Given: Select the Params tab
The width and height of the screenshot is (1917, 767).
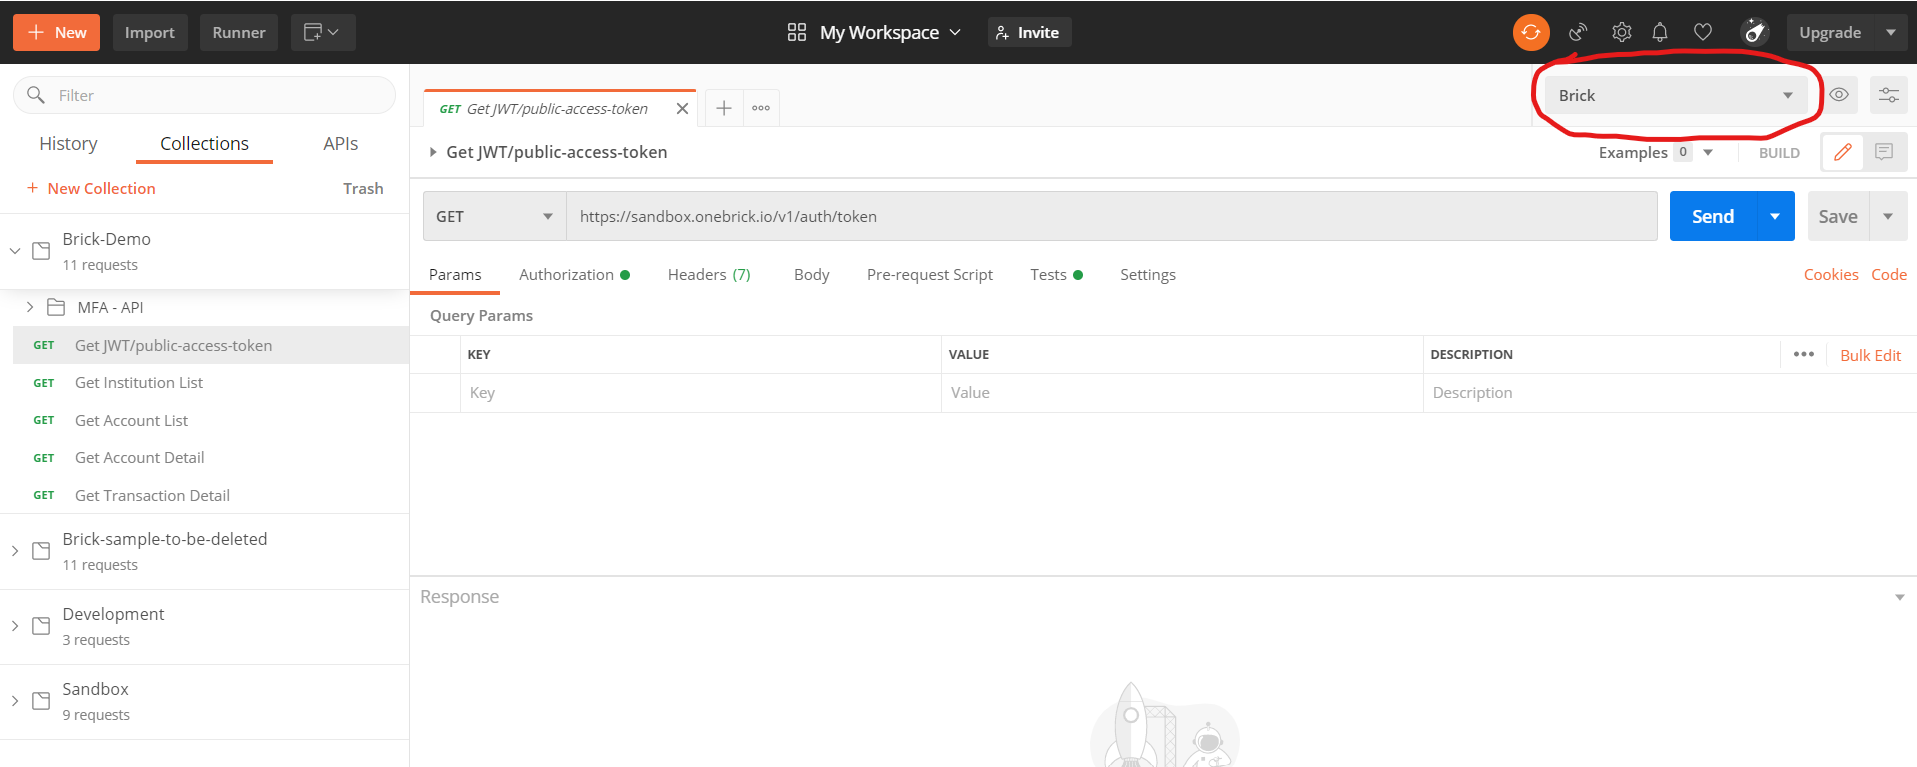Looking at the screenshot, I should [x=455, y=274].
